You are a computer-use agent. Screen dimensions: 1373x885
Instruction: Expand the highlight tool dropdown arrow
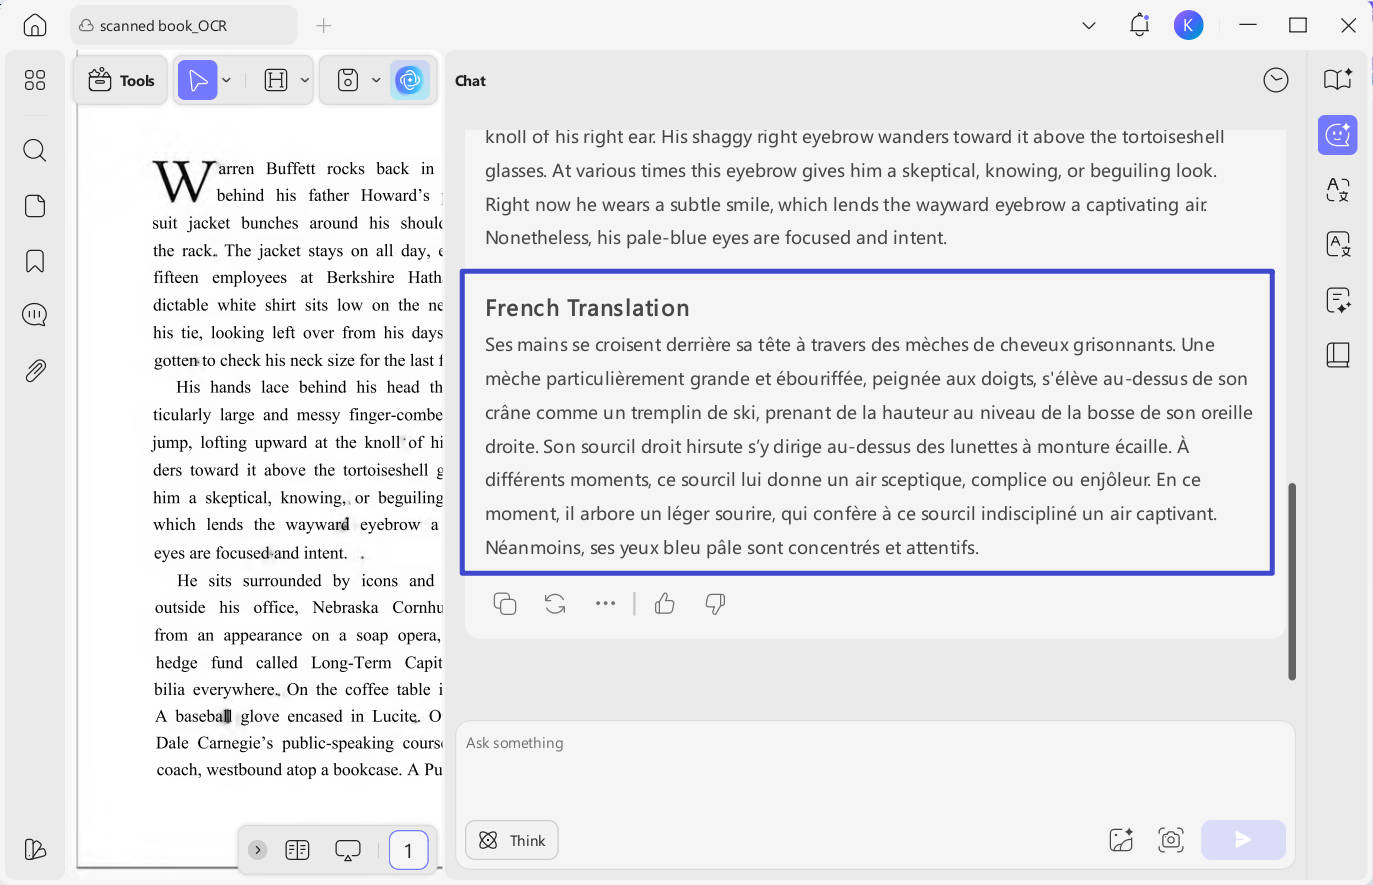[305, 80]
